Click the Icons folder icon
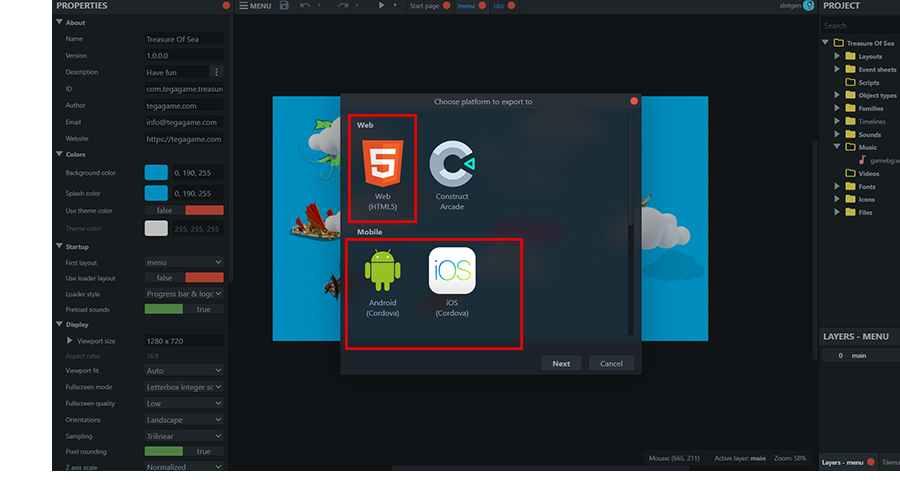 [x=851, y=199]
